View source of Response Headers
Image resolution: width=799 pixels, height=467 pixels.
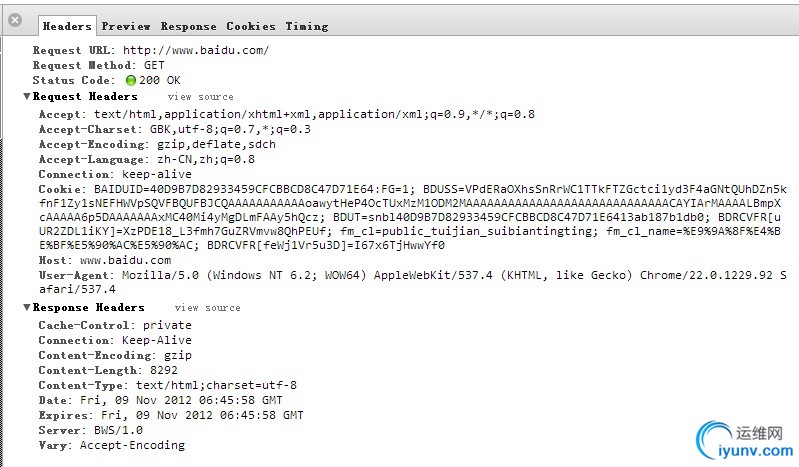(x=207, y=308)
